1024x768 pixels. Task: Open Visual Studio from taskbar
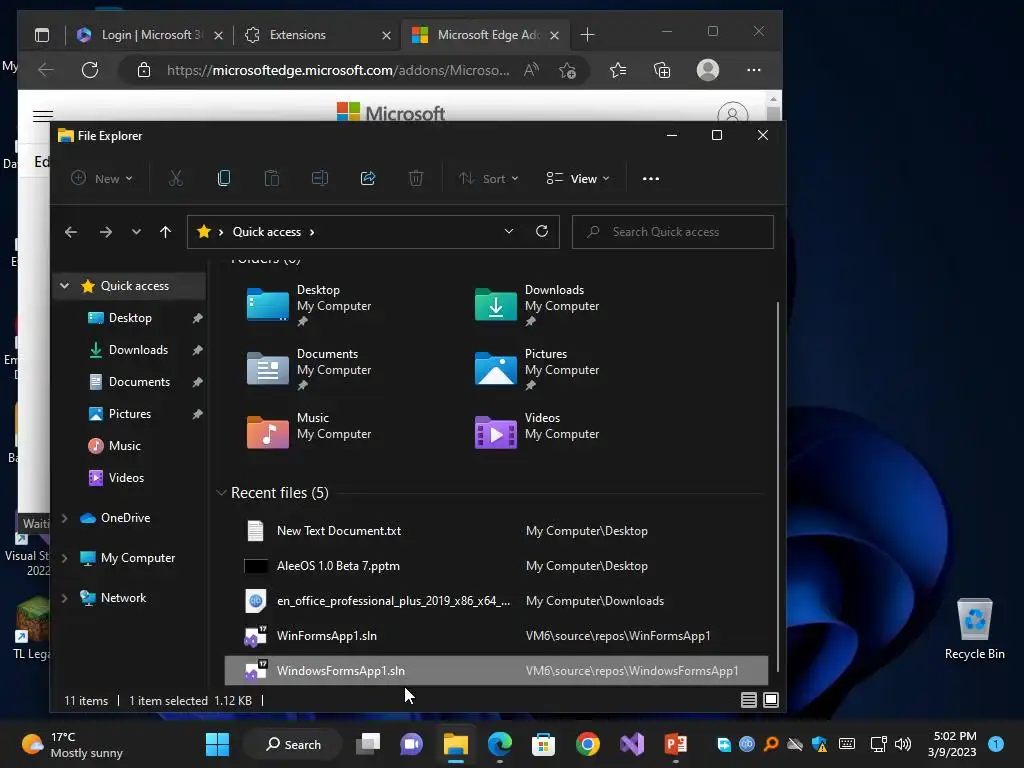[632, 744]
